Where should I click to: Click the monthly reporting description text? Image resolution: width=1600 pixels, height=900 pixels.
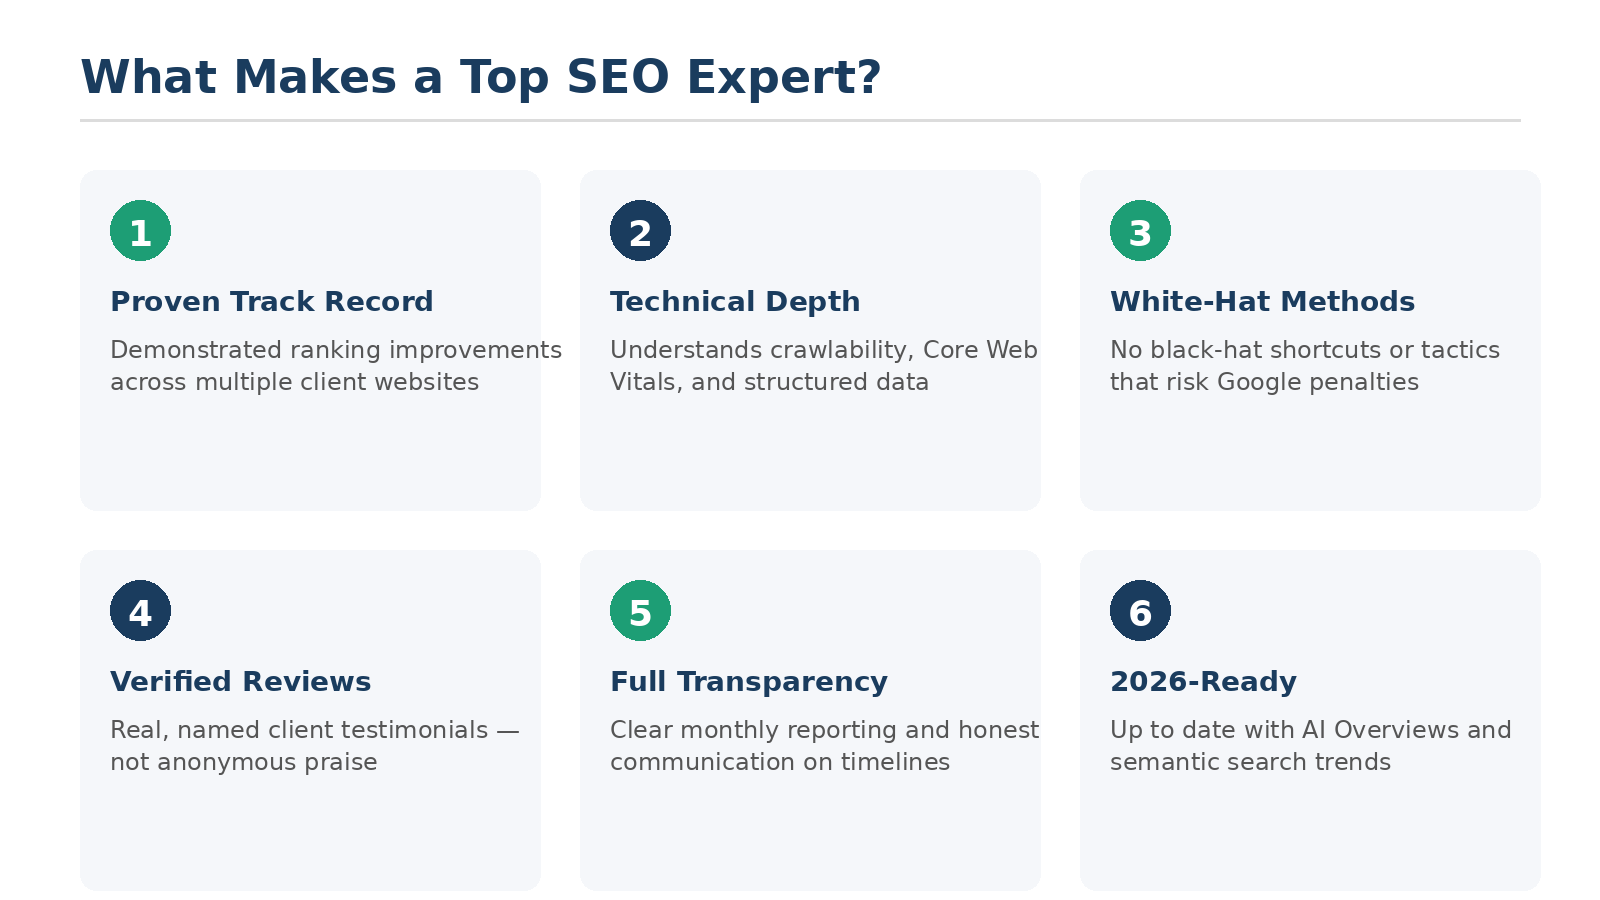pos(825,746)
